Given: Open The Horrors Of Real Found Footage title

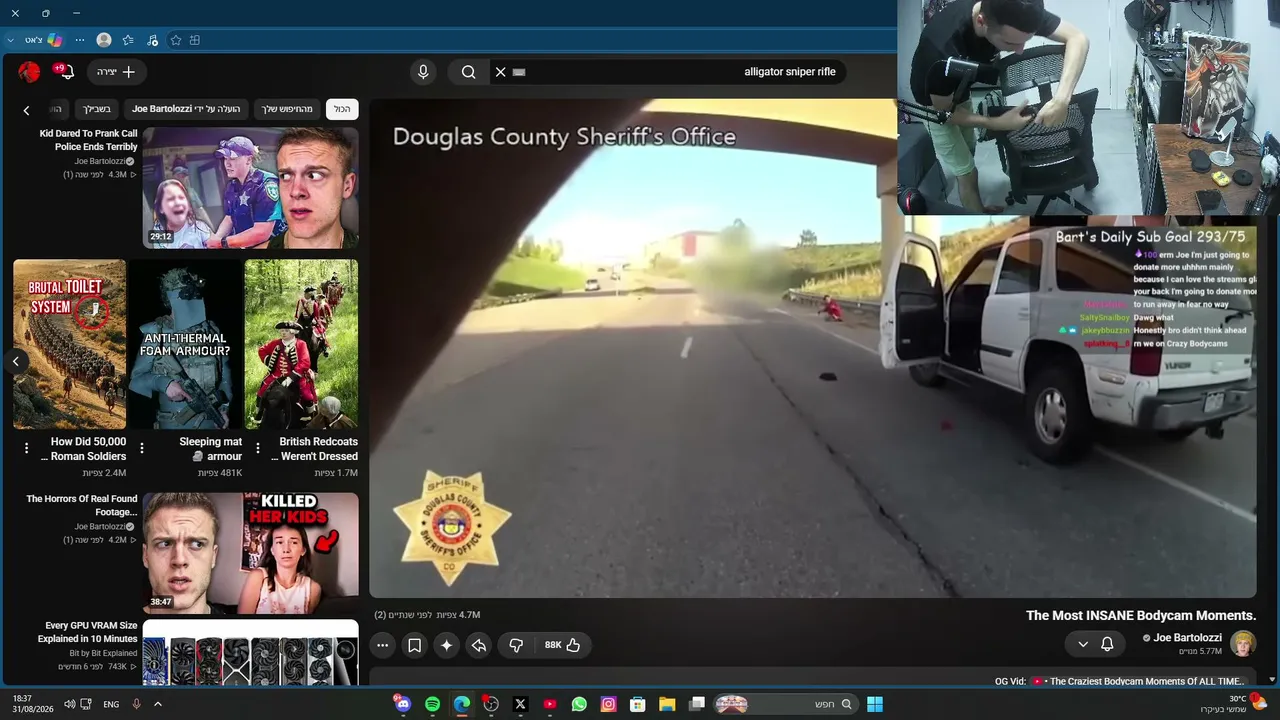Looking at the screenshot, I should [82, 505].
